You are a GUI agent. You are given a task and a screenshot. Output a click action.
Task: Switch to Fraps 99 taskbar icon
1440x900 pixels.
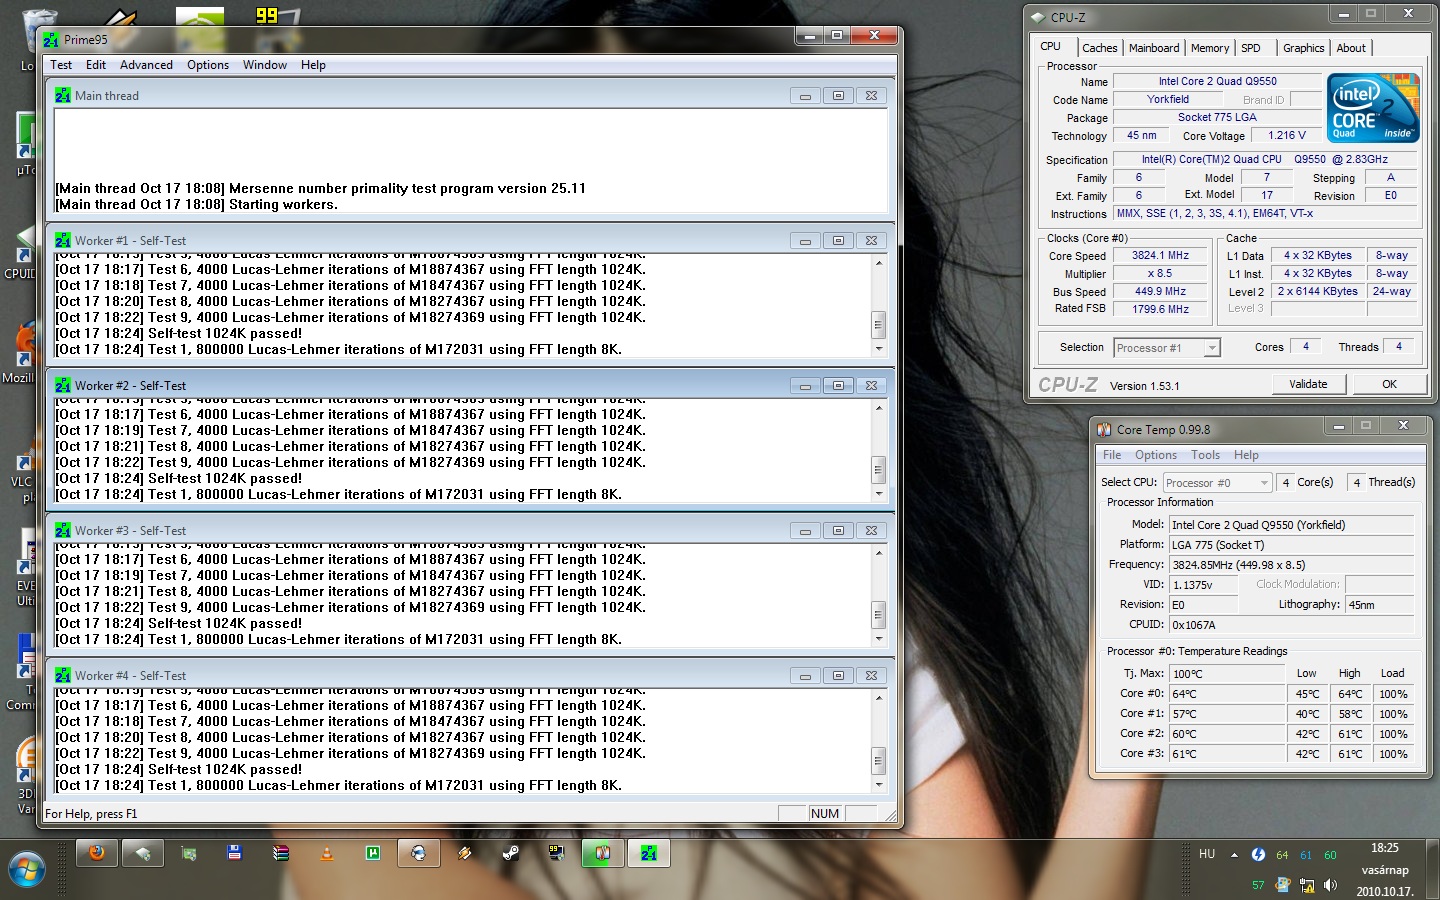tap(556, 853)
